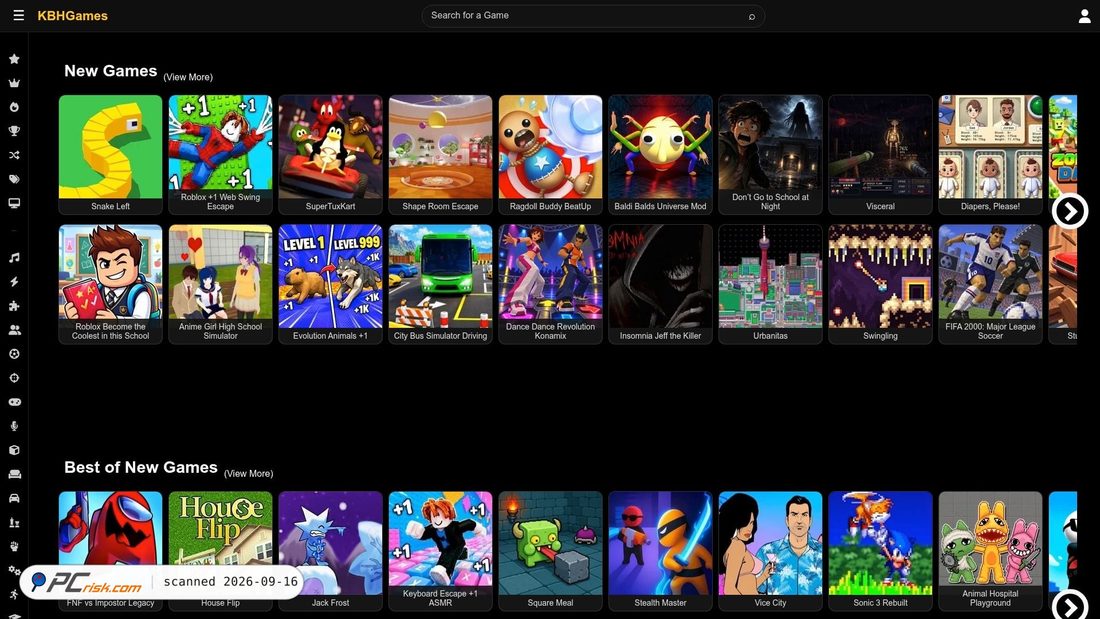This screenshot has height=619, width=1100.
Task: Click the music note icon in the sidebar
Action: 14,258
